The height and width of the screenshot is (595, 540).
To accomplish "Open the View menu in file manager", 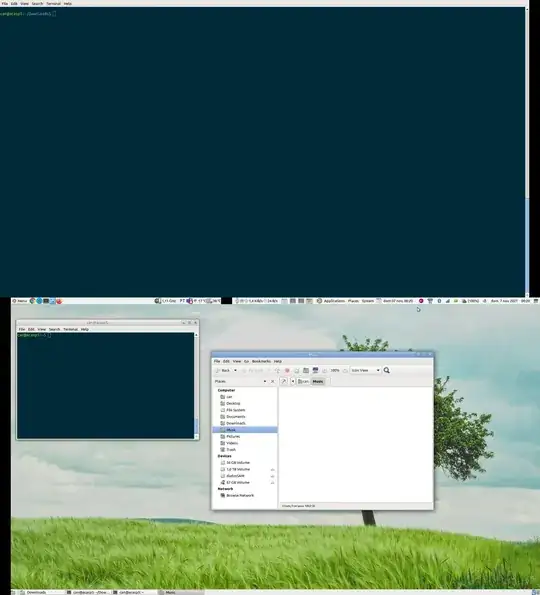I will pyautogui.click(x=237, y=361).
